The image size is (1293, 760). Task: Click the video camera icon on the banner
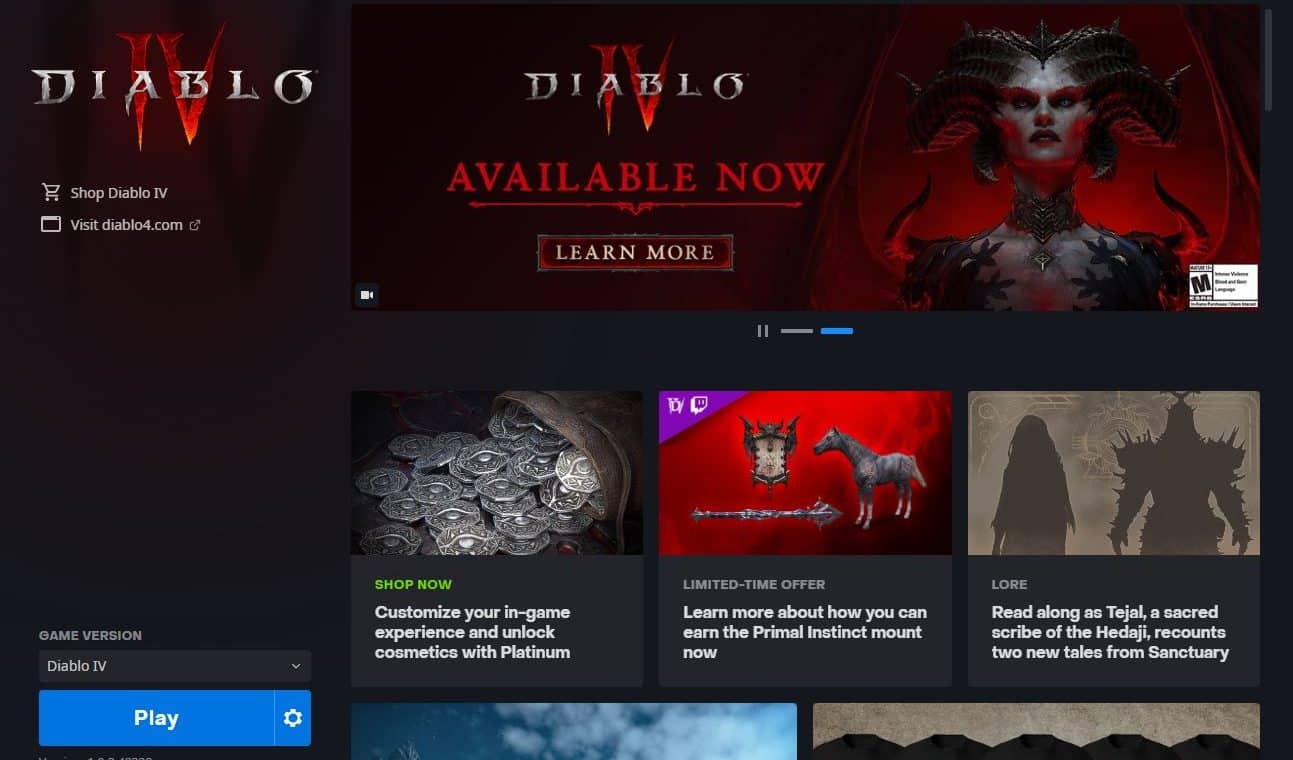pyautogui.click(x=367, y=295)
